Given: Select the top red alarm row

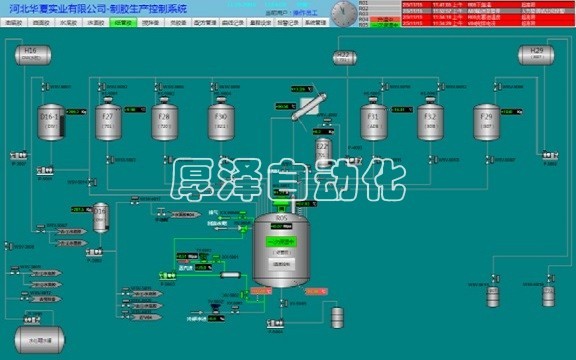Looking at the screenshot, I should coord(489,5).
